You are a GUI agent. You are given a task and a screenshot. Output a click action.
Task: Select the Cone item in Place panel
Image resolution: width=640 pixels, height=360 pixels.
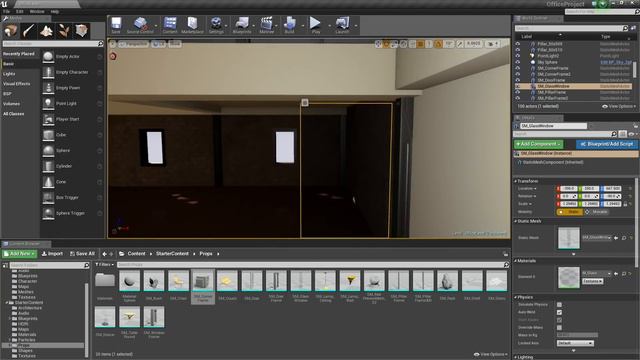[72, 182]
